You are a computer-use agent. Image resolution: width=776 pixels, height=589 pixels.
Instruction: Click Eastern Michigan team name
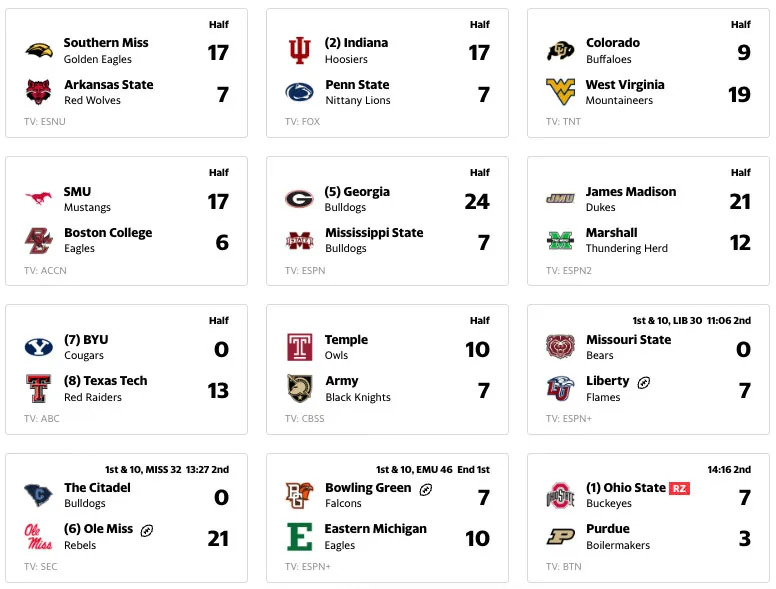point(375,529)
